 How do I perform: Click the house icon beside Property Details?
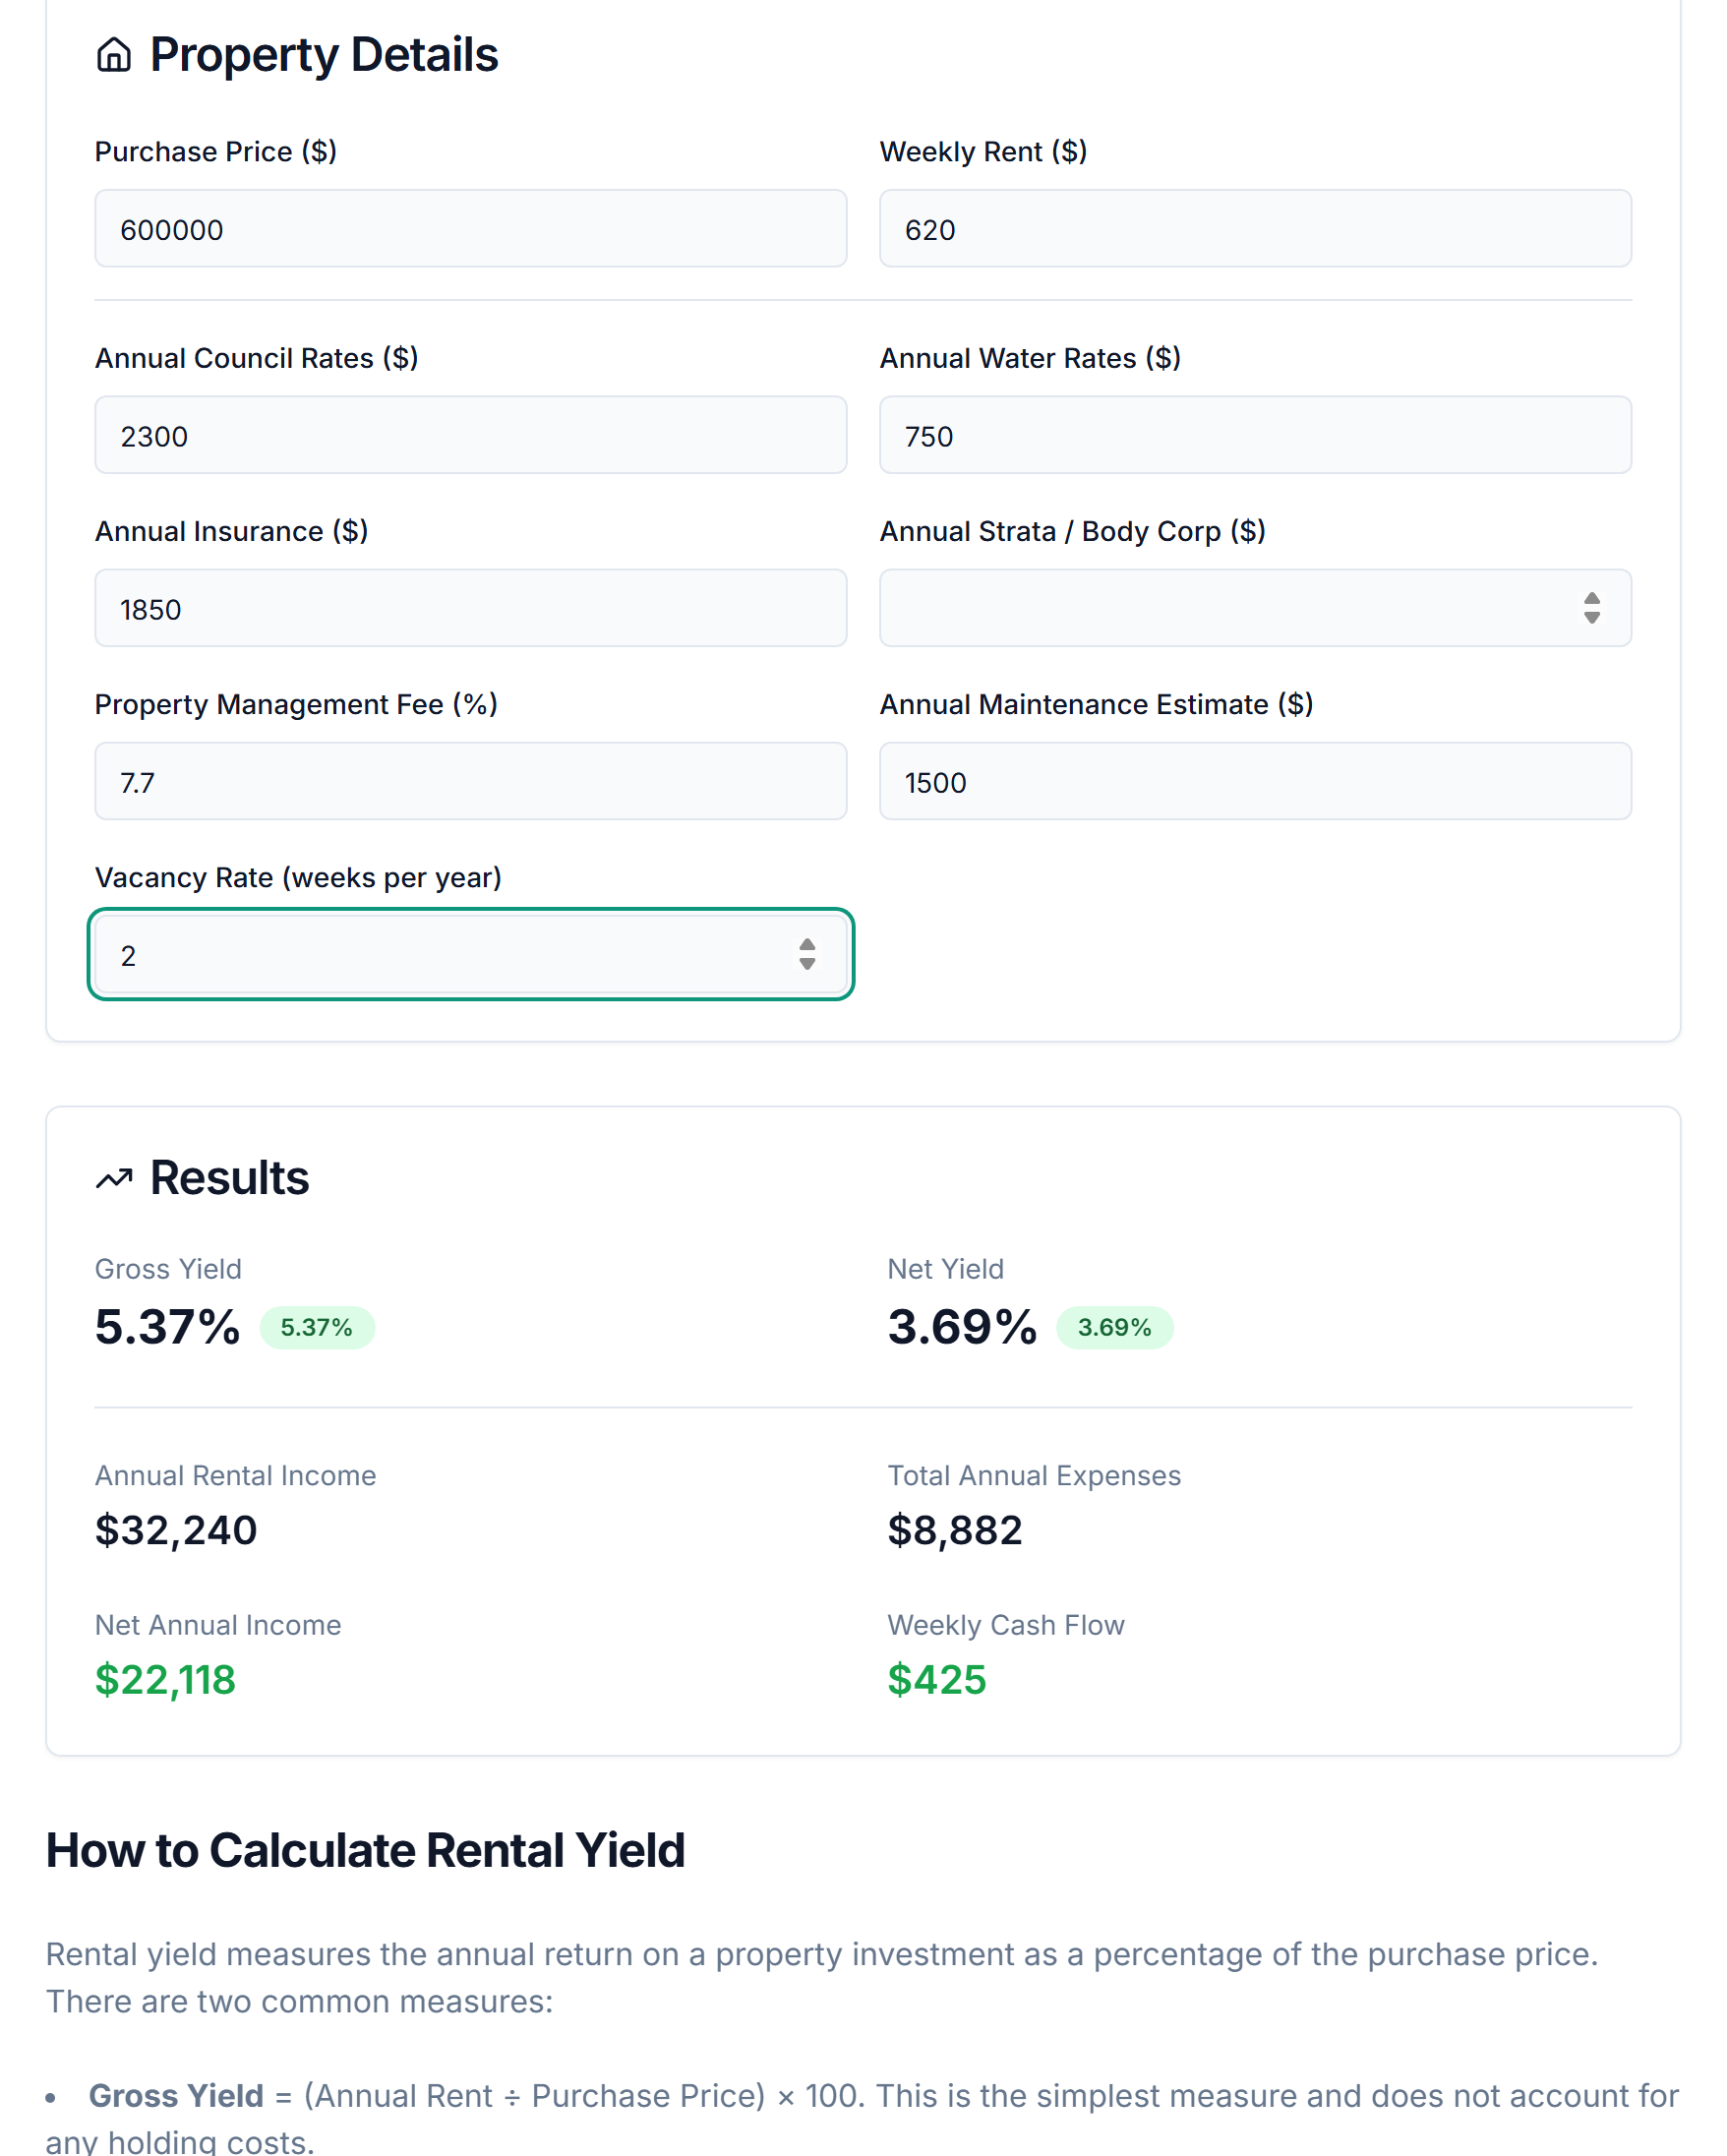pyautogui.click(x=115, y=55)
